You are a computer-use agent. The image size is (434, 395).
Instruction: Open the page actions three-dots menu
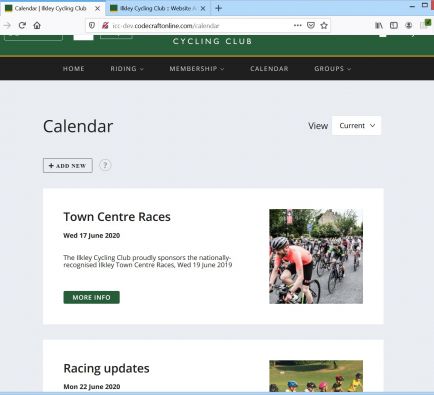(297, 25)
